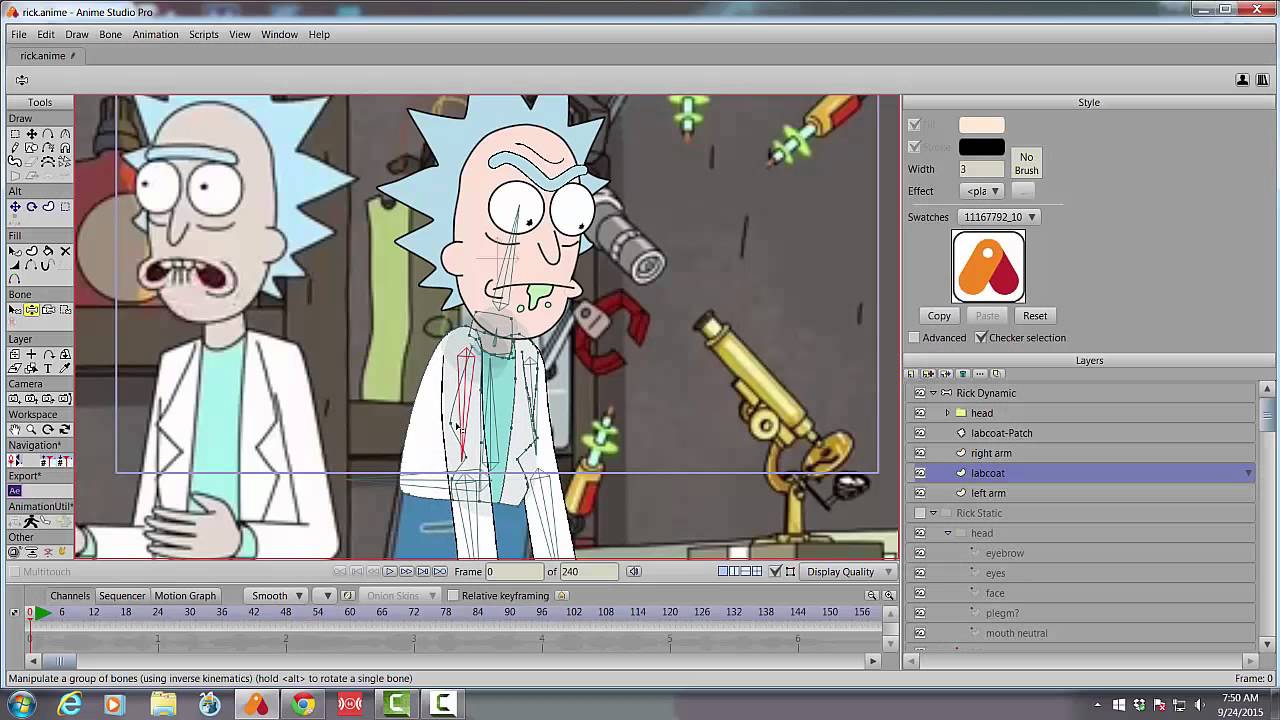The image size is (1280, 720).
Task: Open the labcoat layer dropdown arrow
Action: point(1248,473)
